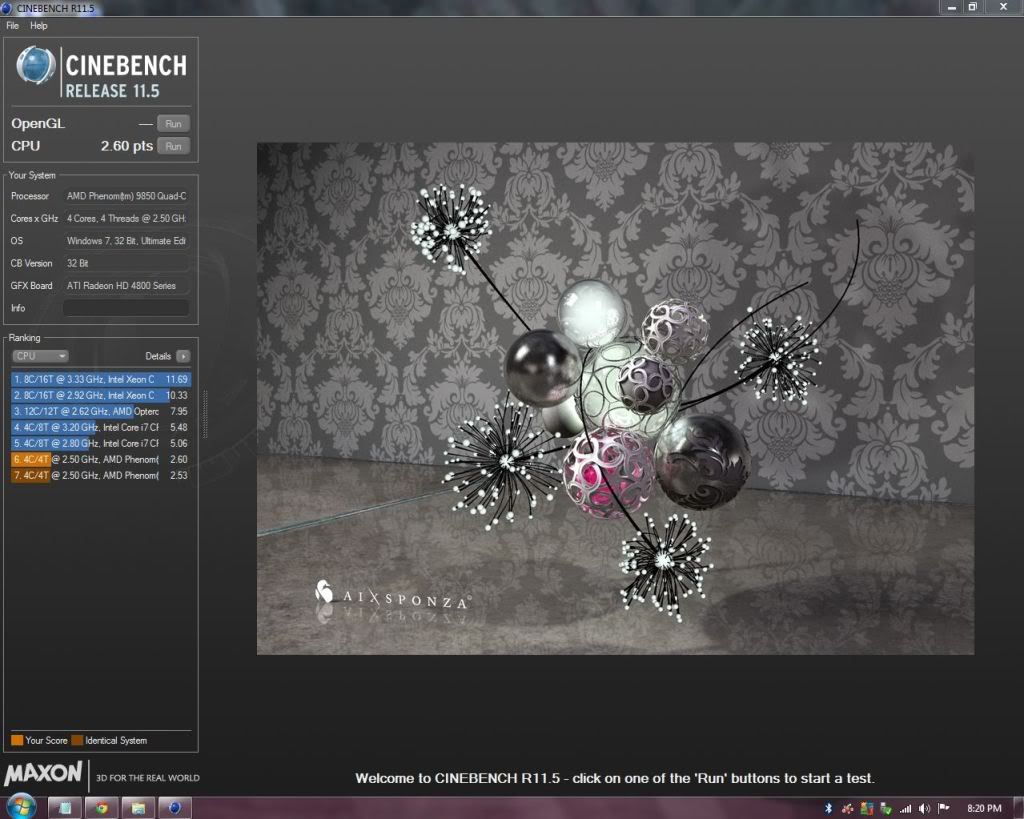This screenshot has height=819, width=1024.
Task: Click the MAXON logo
Action: click(x=43, y=774)
